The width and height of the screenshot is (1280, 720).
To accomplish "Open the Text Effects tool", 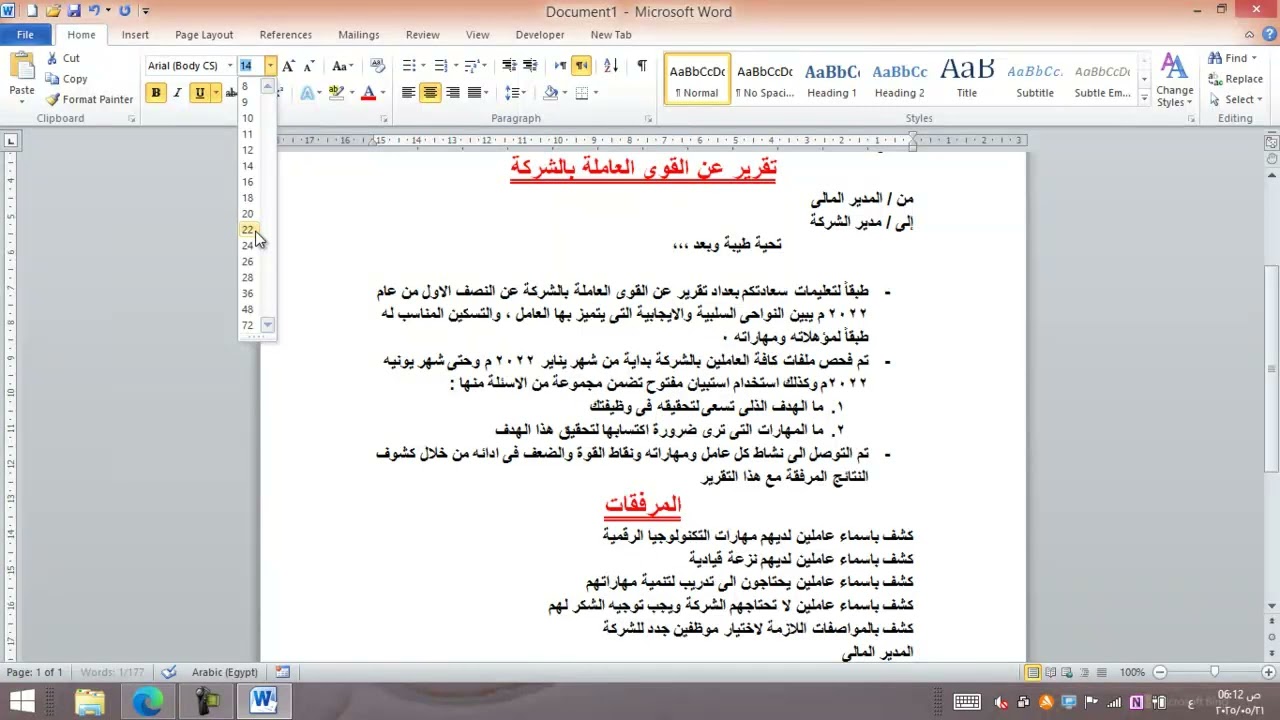I will pos(308,93).
